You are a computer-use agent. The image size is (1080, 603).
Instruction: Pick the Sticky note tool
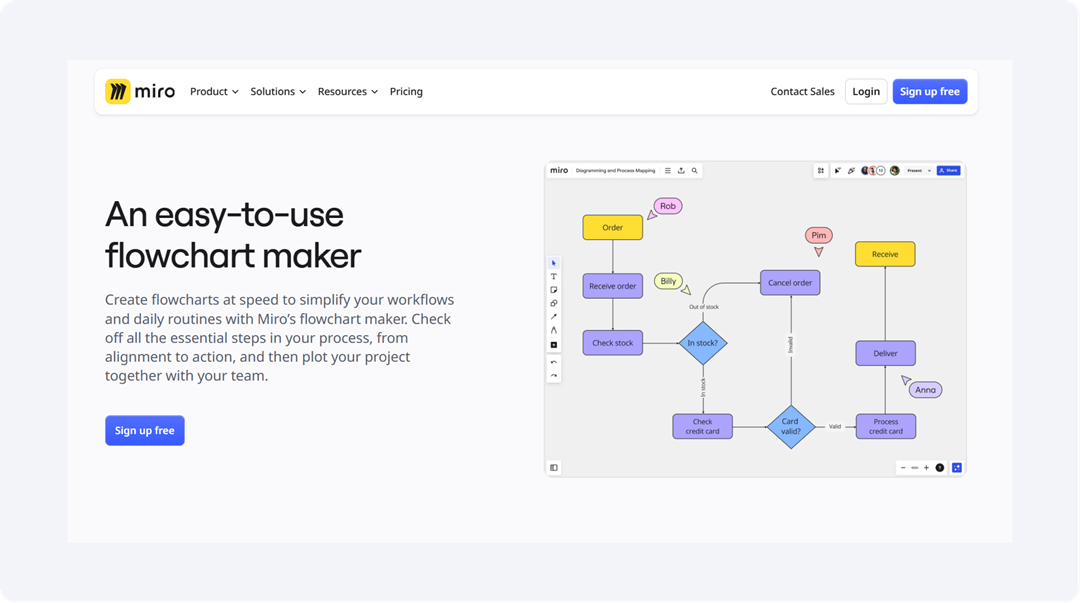[554, 290]
